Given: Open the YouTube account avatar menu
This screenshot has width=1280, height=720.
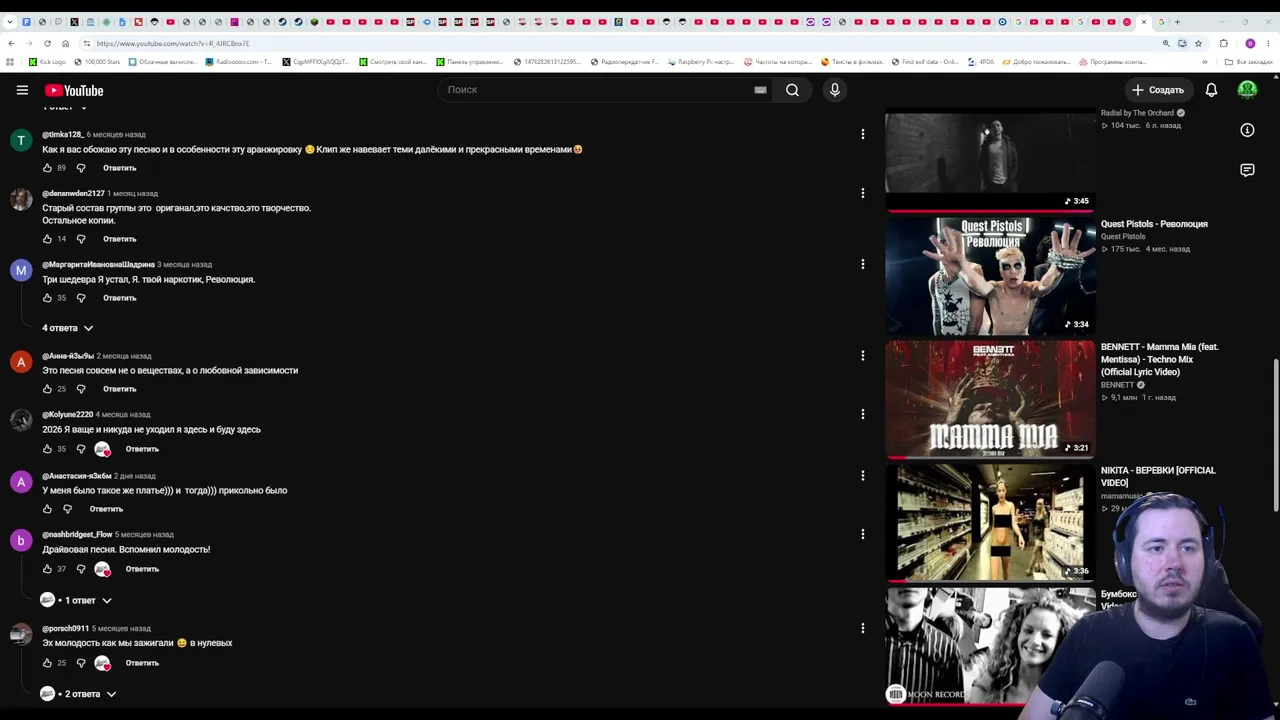Looking at the screenshot, I should [1247, 90].
